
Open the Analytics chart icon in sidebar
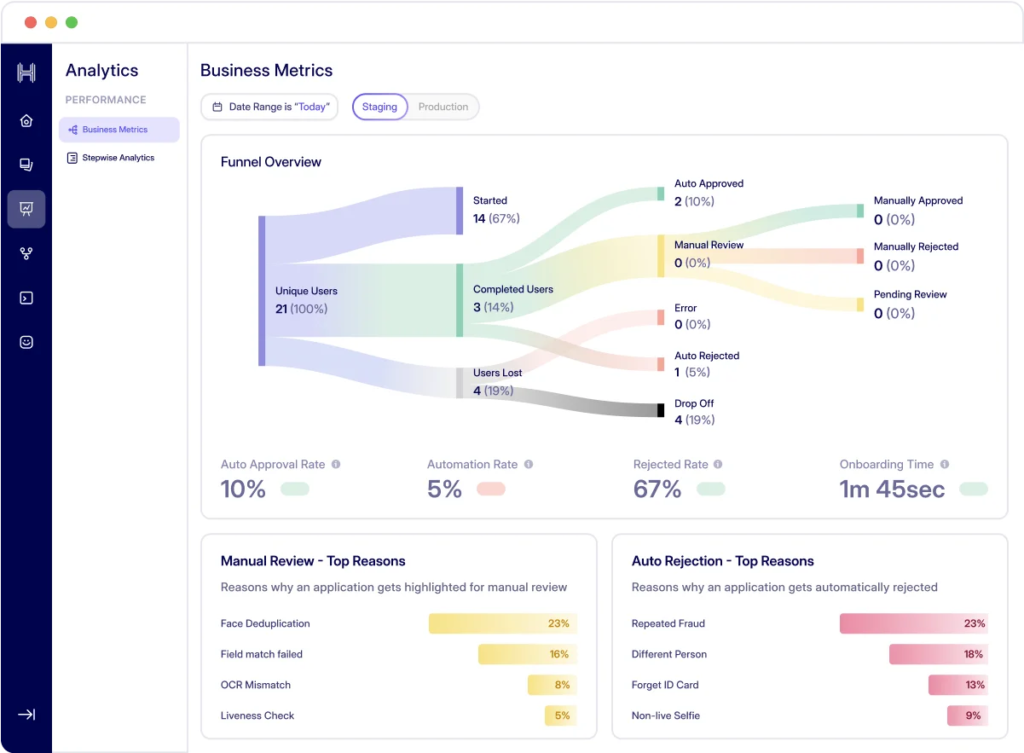[x=26, y=209]
